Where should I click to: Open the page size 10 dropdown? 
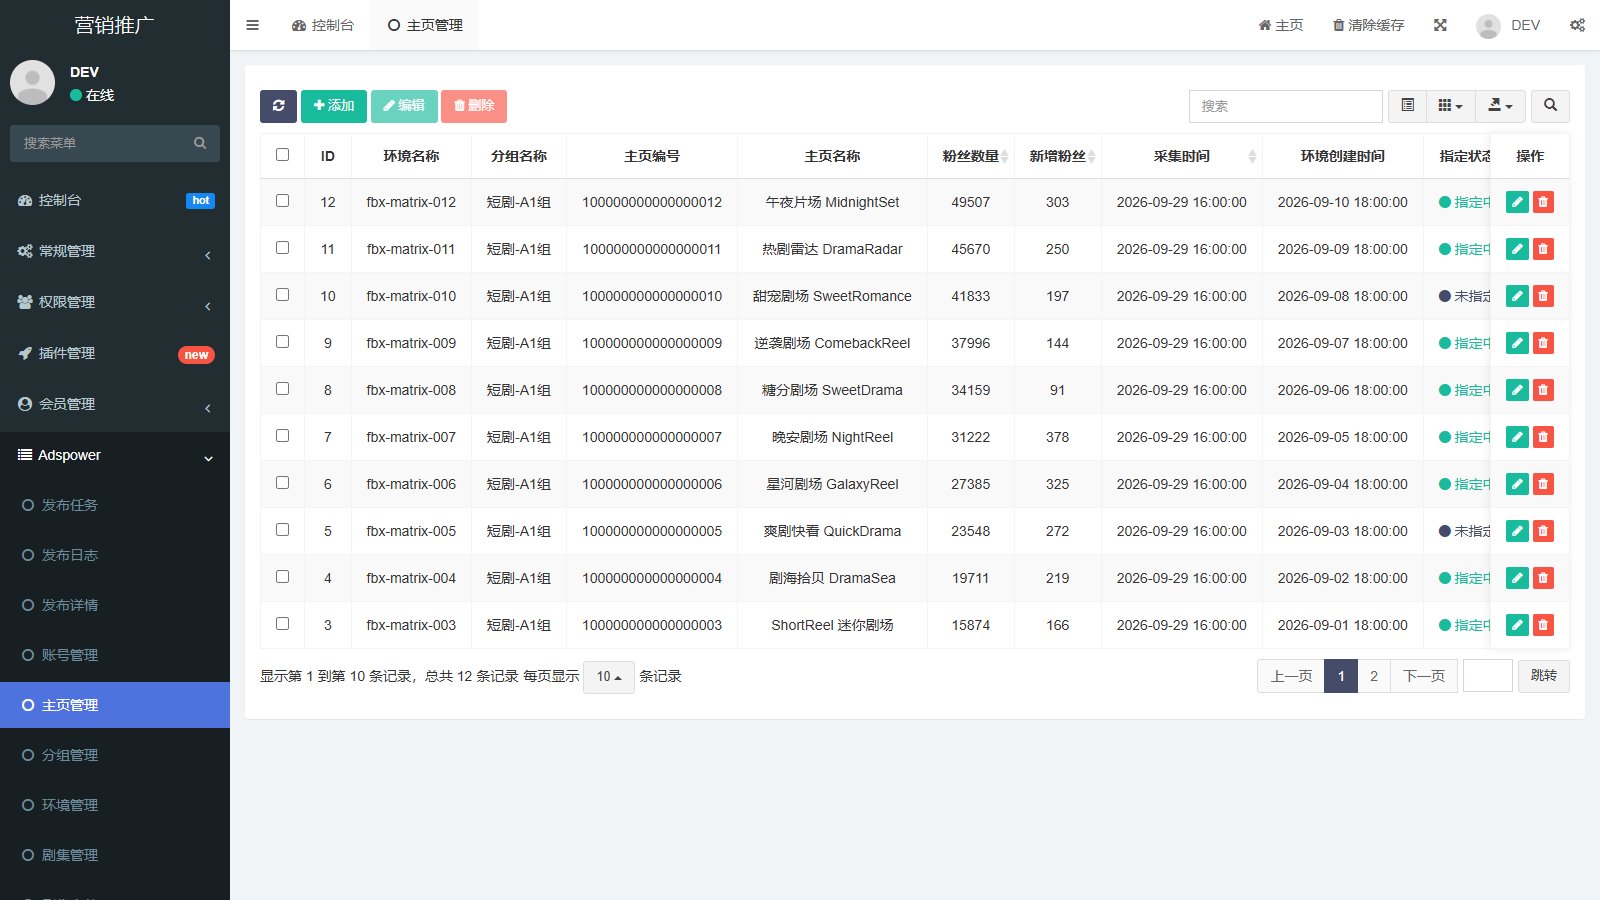point(609,677)
